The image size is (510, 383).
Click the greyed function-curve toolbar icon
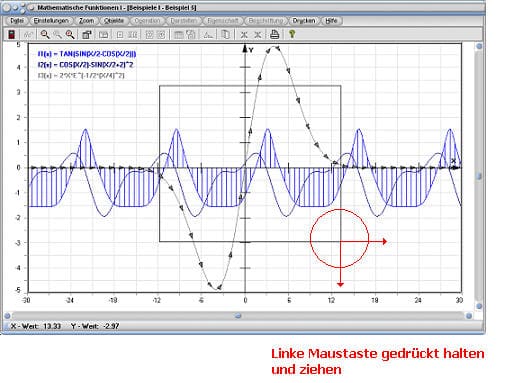[28, 34]
